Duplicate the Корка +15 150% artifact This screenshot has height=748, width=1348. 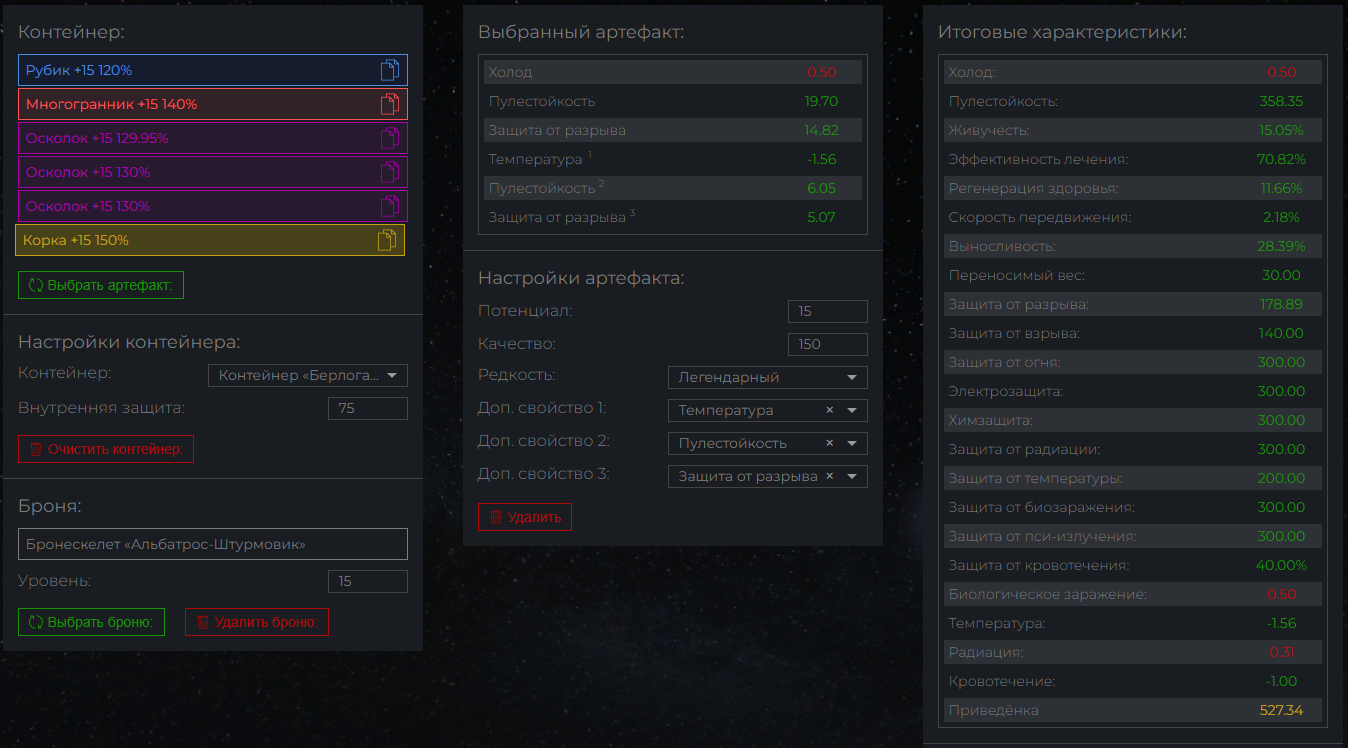pyautogui.click(x=387, y=240)
